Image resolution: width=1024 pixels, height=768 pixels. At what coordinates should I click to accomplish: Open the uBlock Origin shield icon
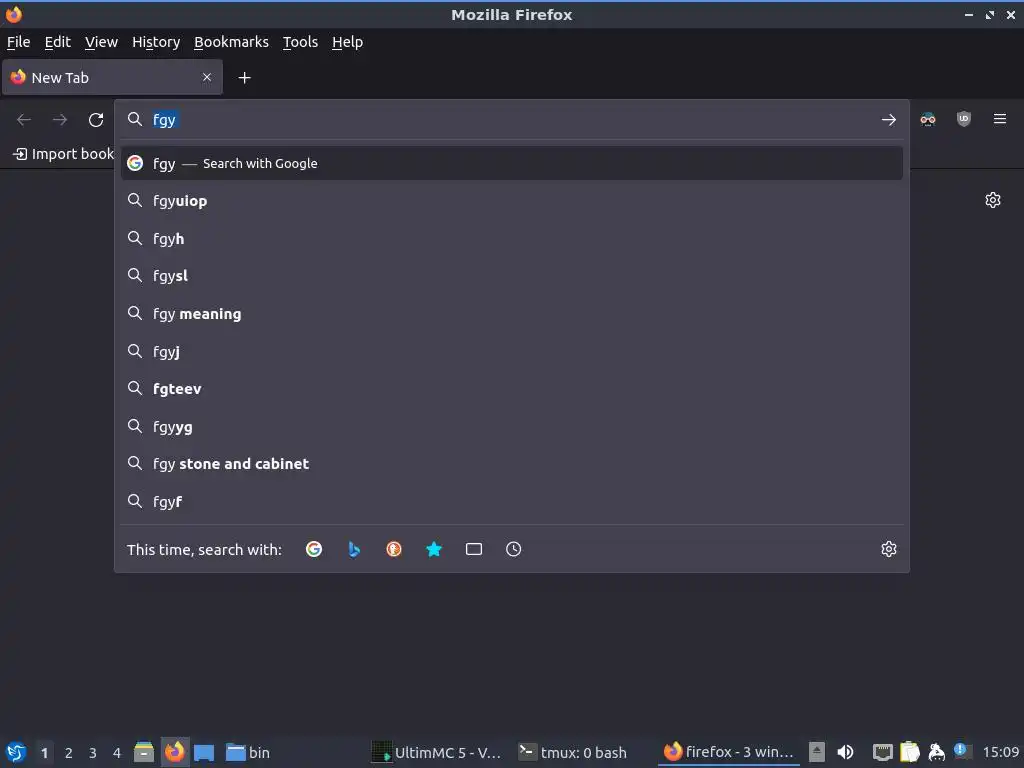[x=963, y=119]
